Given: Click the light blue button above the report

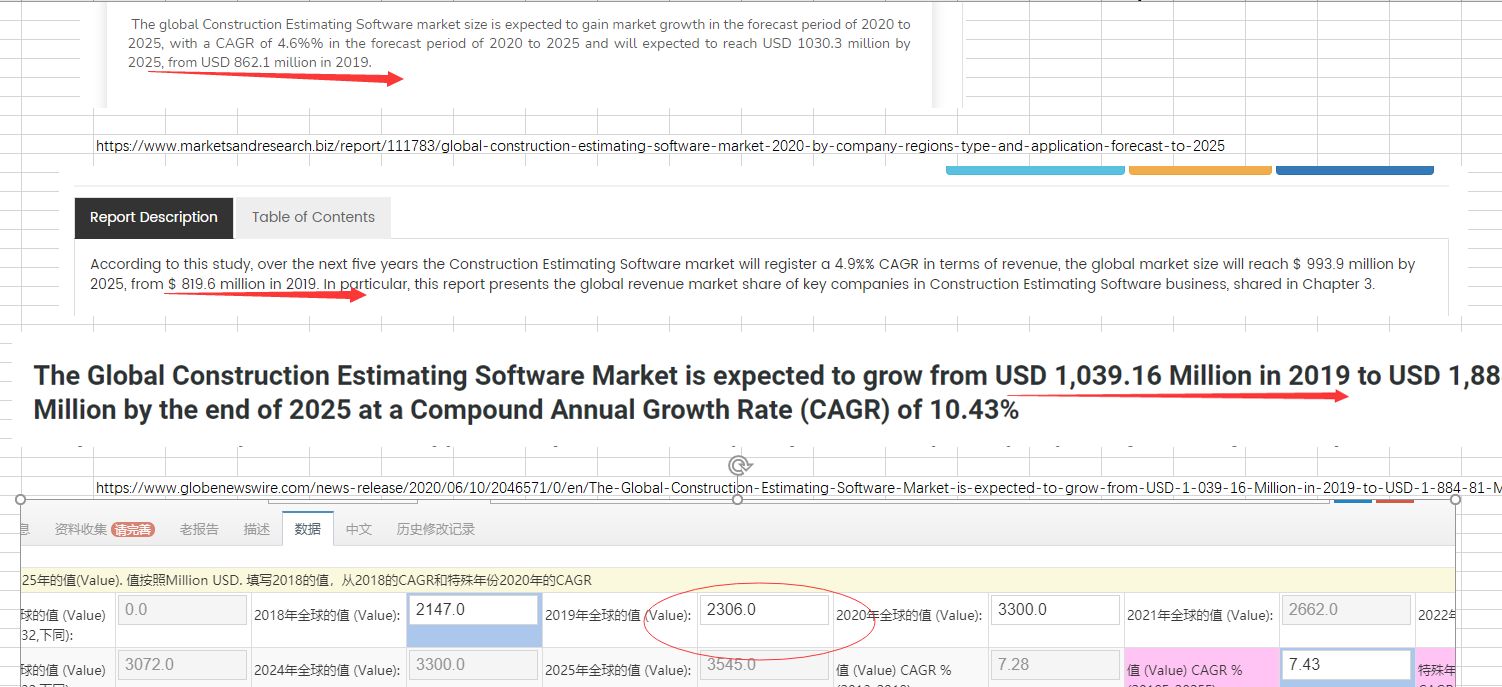Looking at the screenshot, I should click(1035, 170).
